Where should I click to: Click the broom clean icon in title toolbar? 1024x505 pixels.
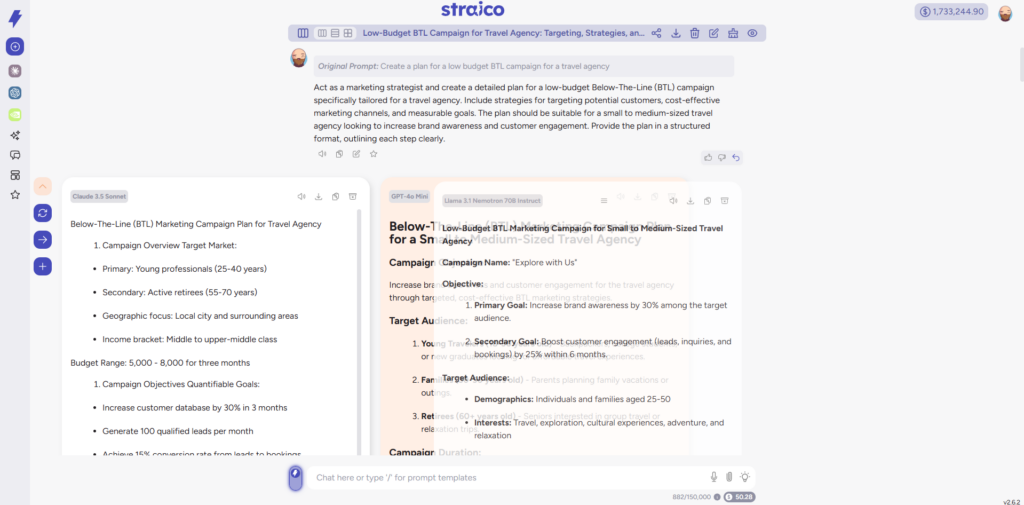pos(733,33)
